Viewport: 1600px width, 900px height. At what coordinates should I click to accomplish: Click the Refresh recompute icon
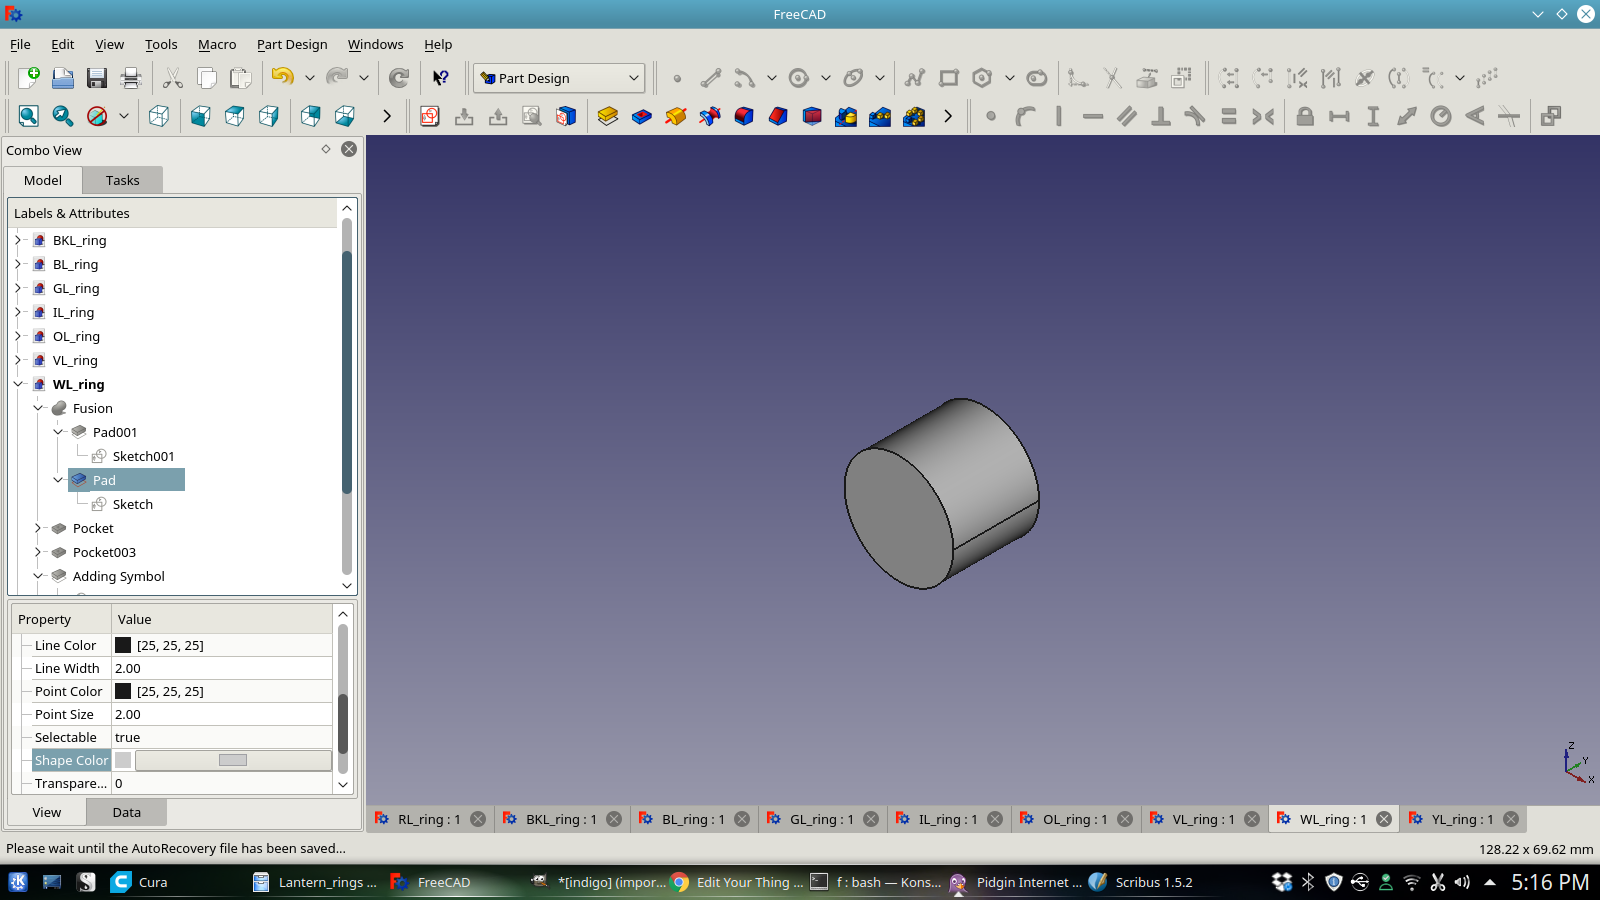point(399,78)
